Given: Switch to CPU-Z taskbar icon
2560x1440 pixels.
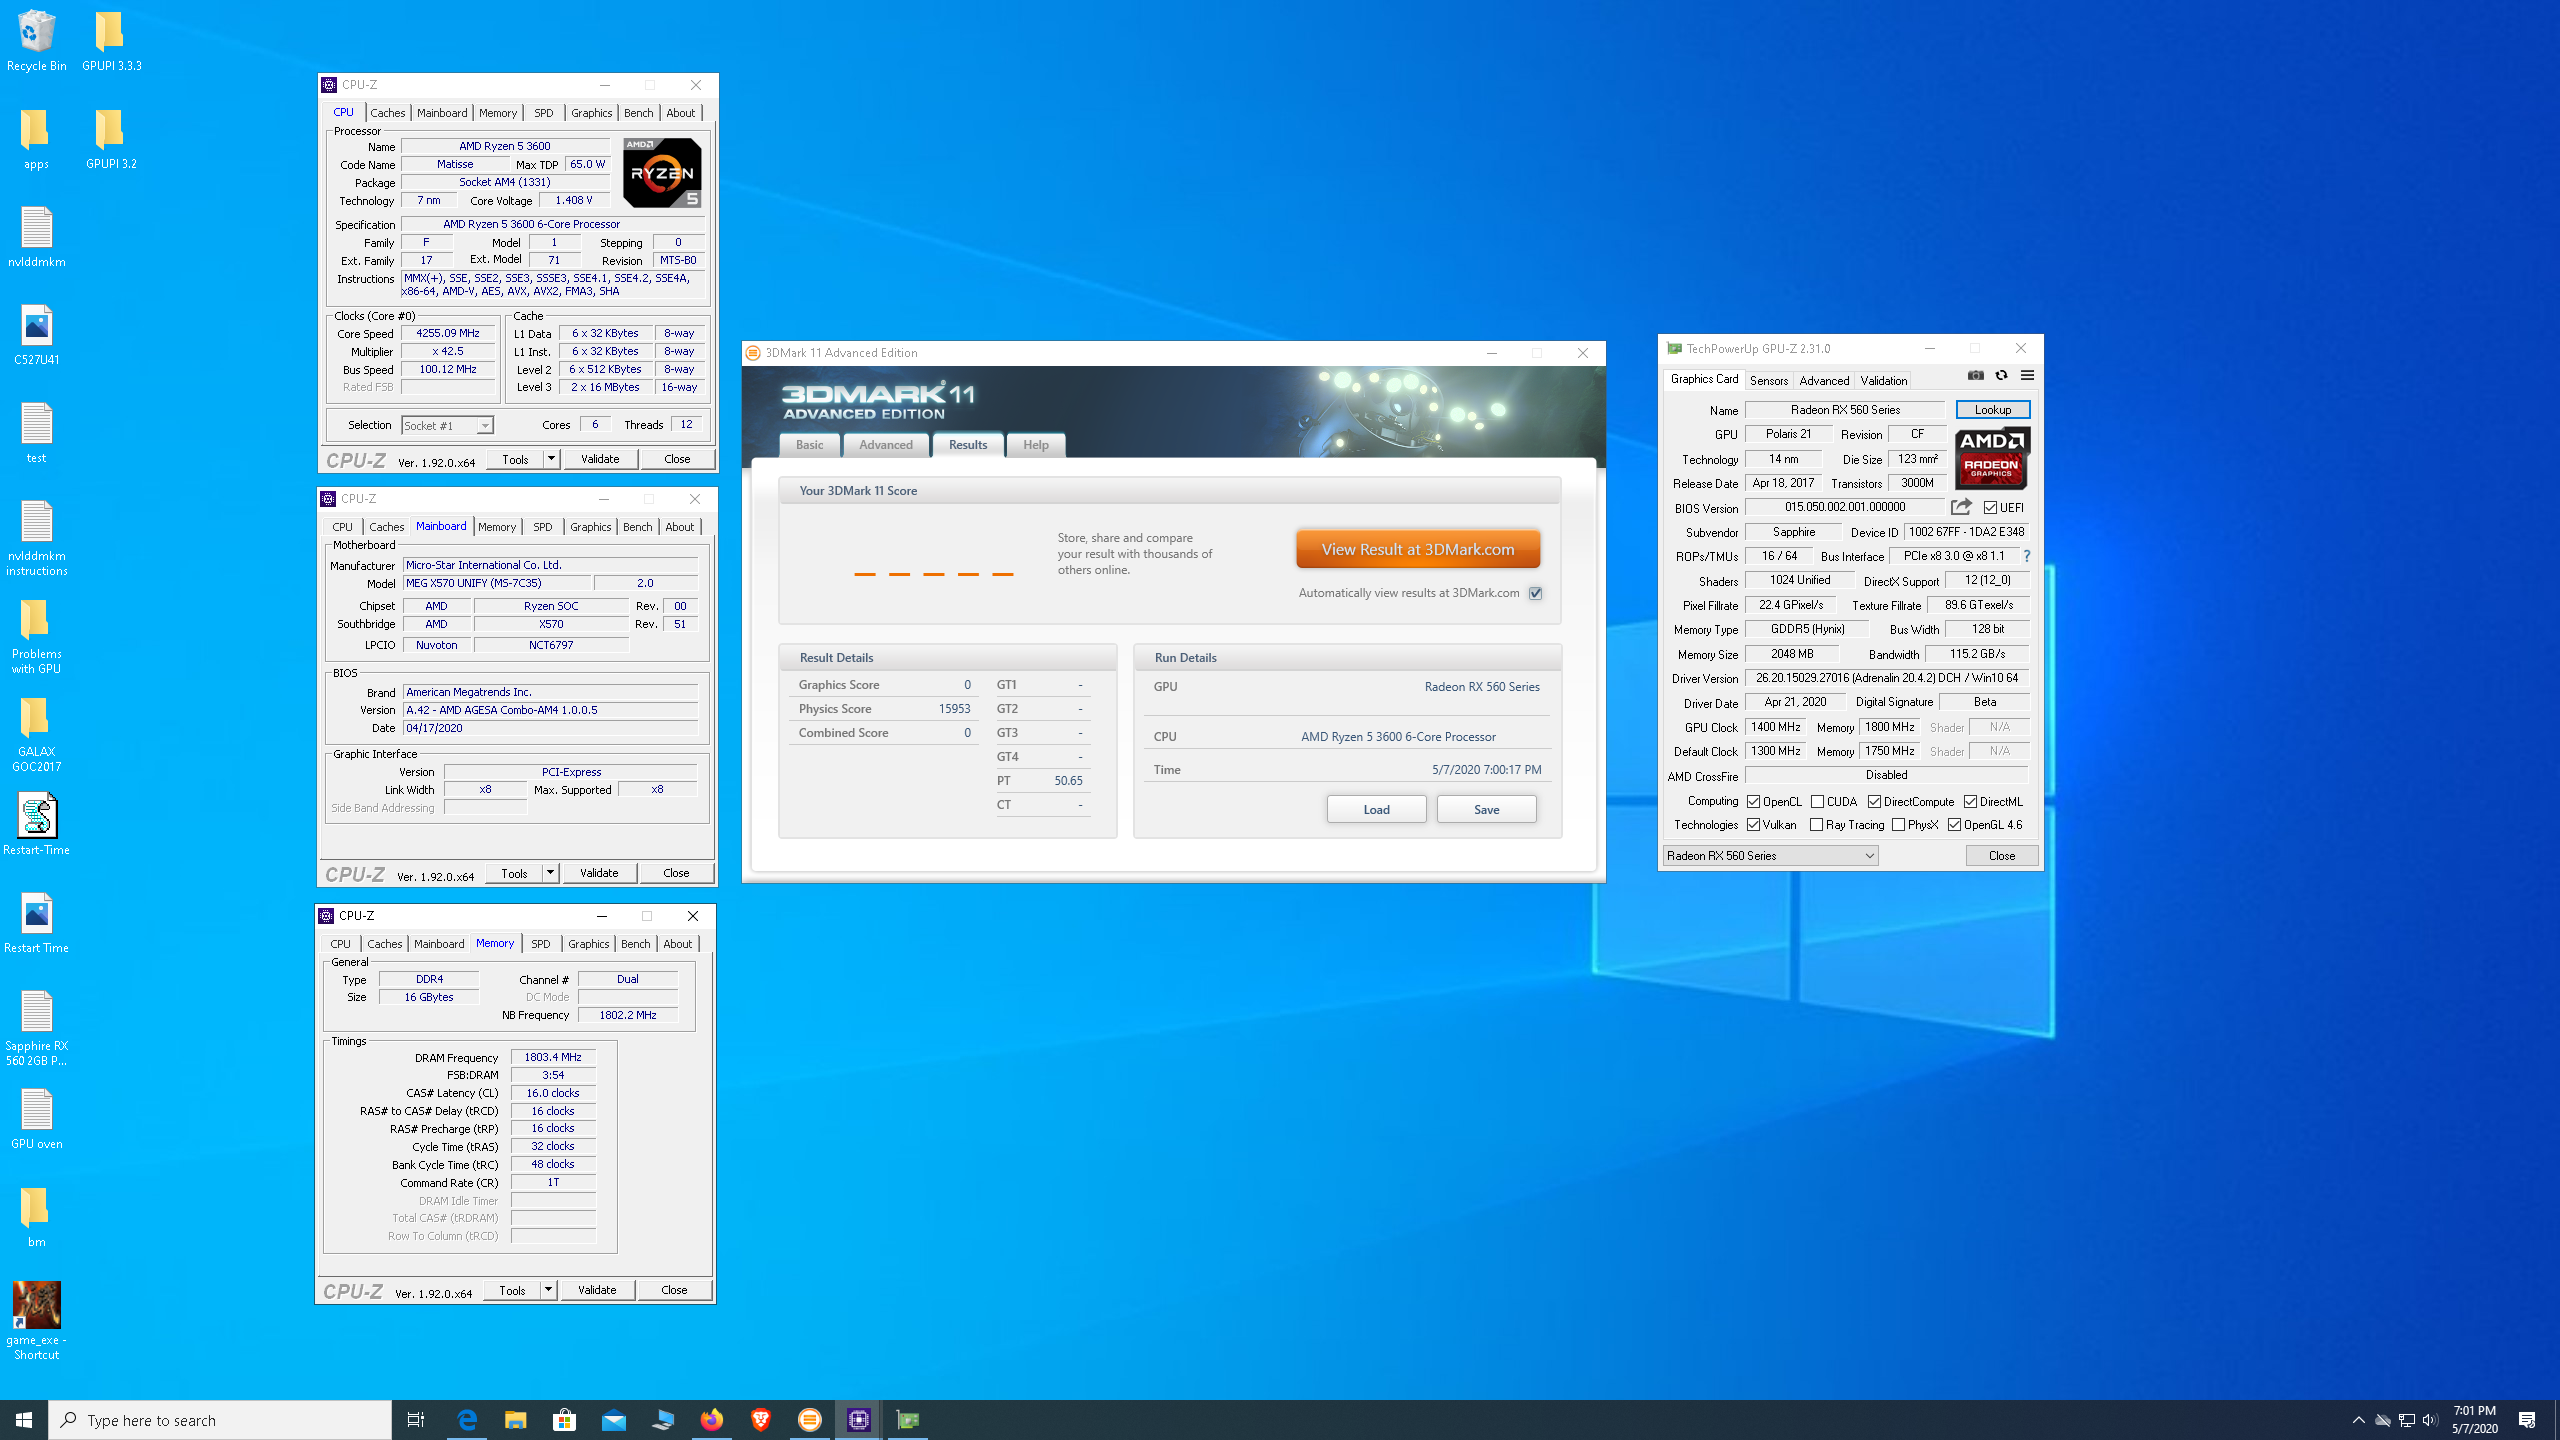Looking at the screenshot, I should (858, 1420).
